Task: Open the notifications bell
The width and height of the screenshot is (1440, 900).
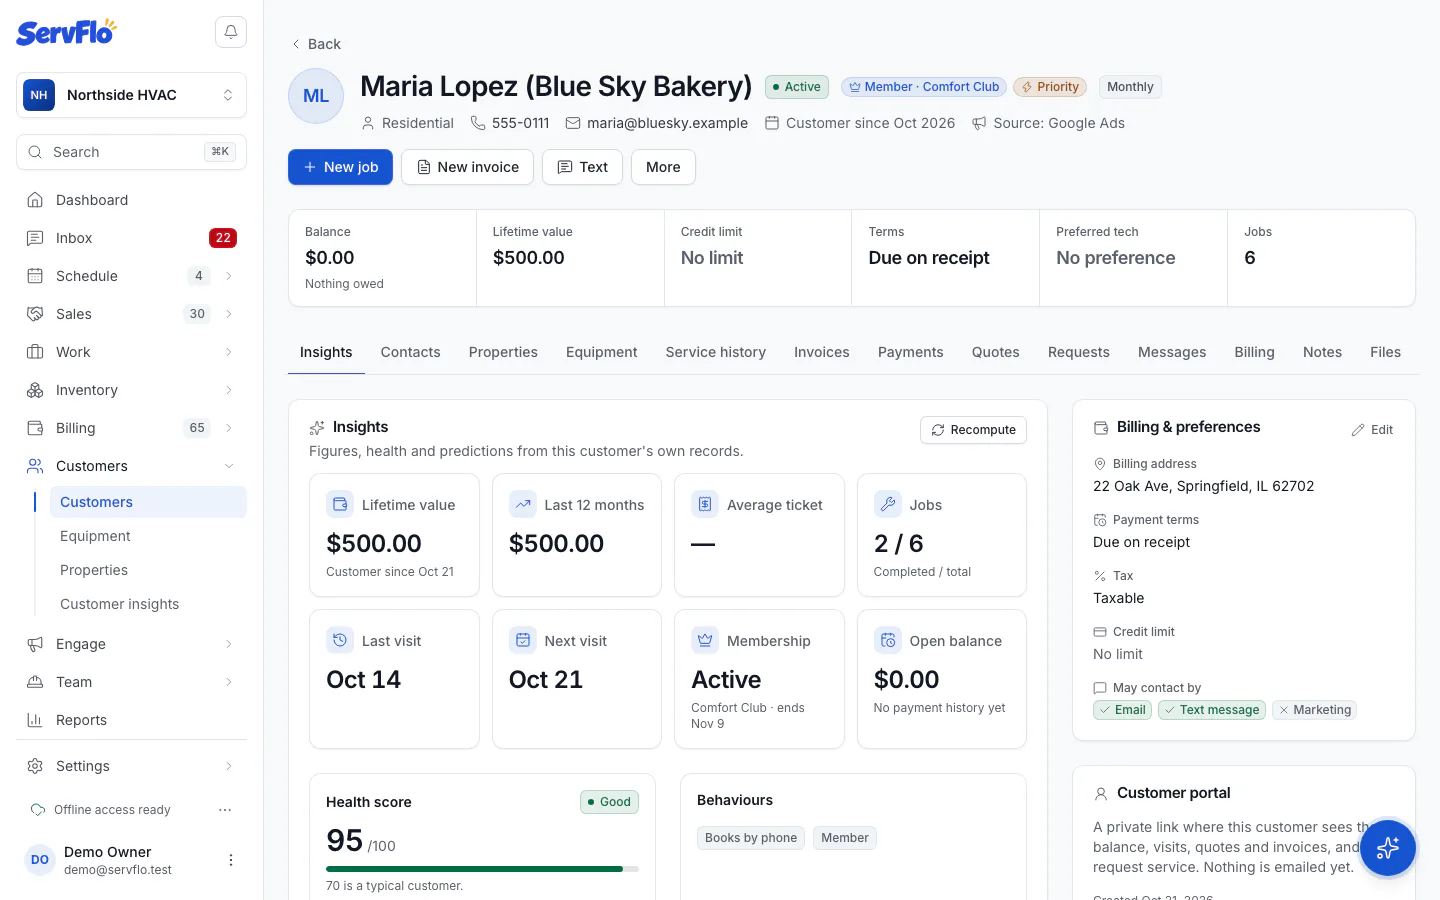Action: [231, 32]
